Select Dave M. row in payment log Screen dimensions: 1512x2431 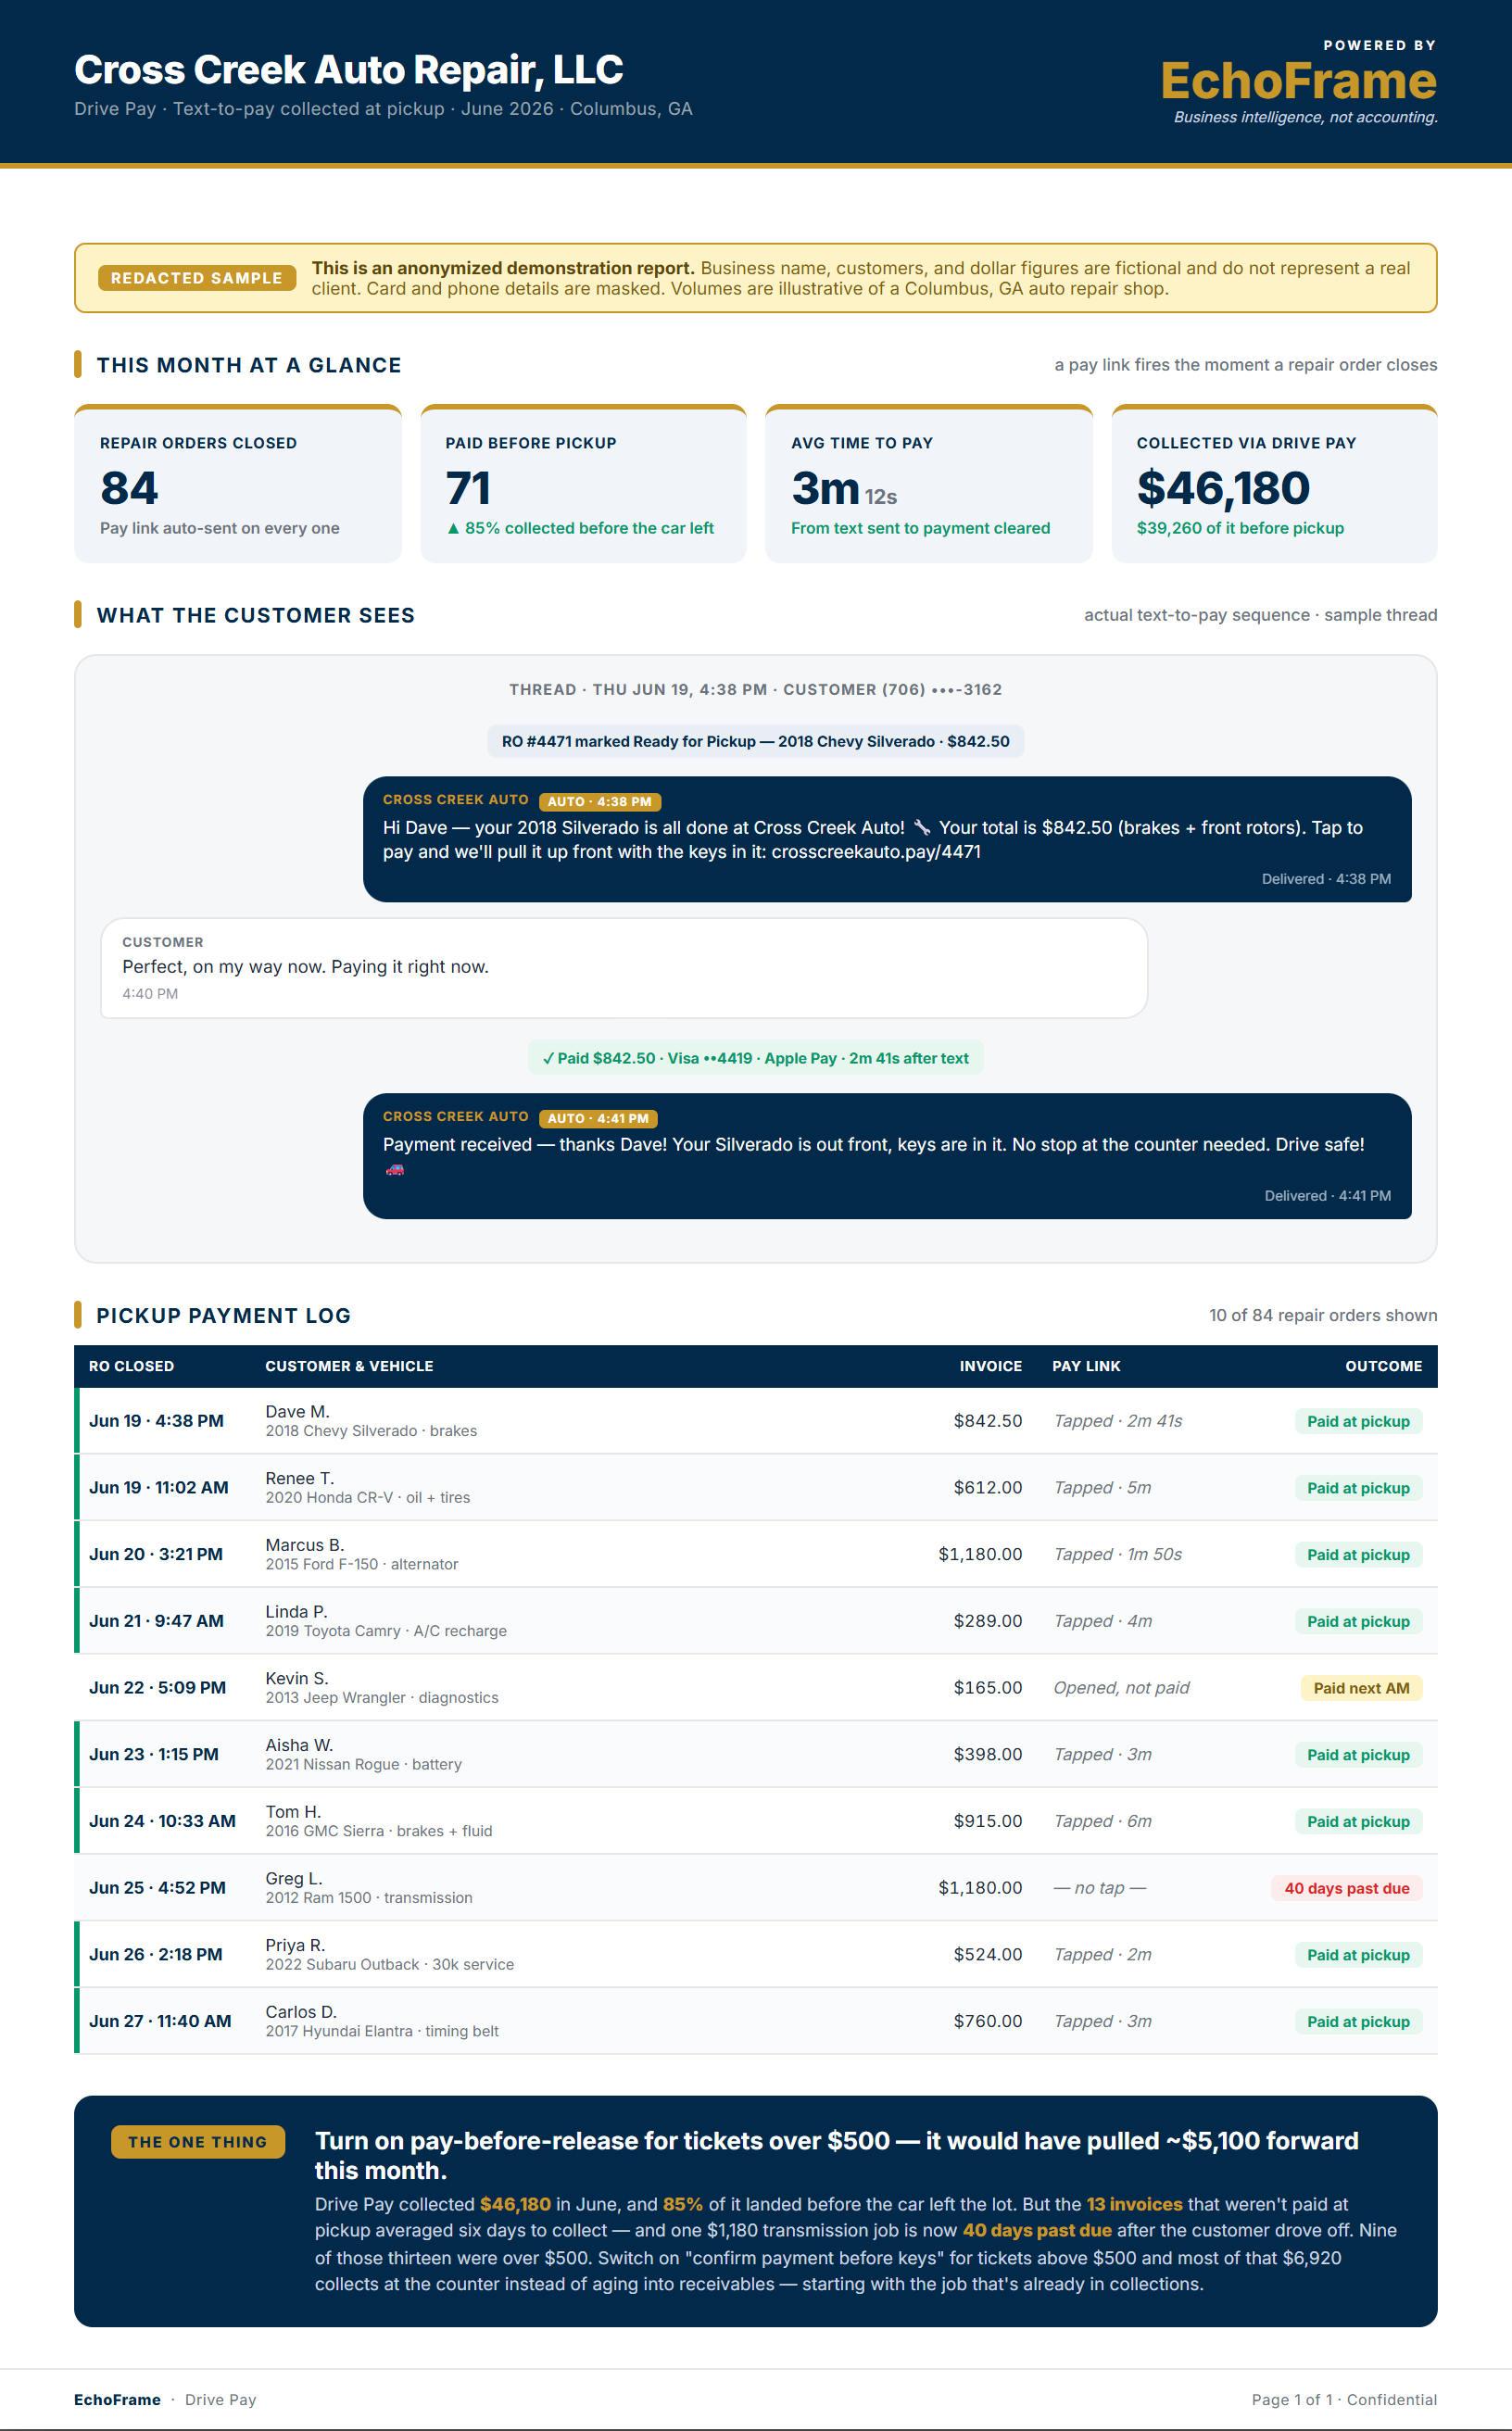pos(756,1421)
